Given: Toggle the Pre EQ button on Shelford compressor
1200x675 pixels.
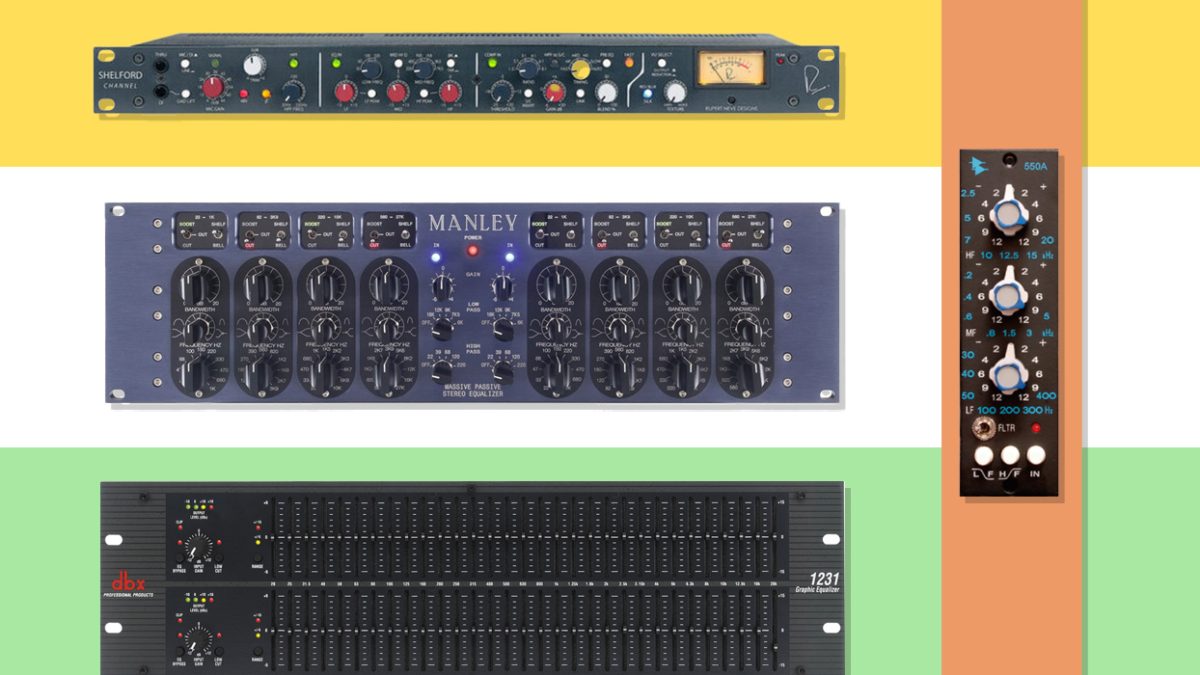Looking at the screenshot, I should tap(606, 63).
